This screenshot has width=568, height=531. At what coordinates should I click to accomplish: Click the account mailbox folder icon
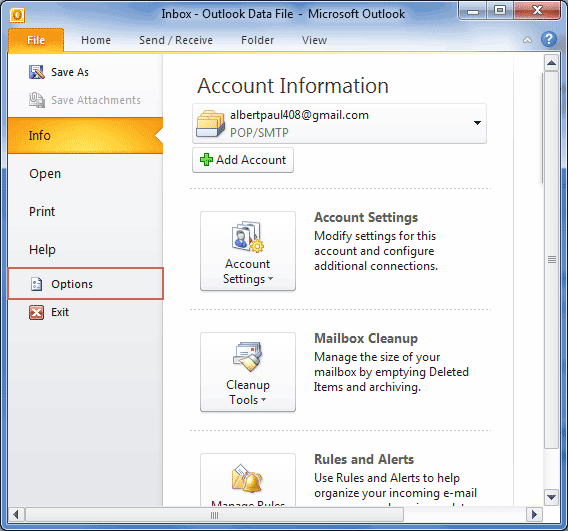click(x=210, y=124)
